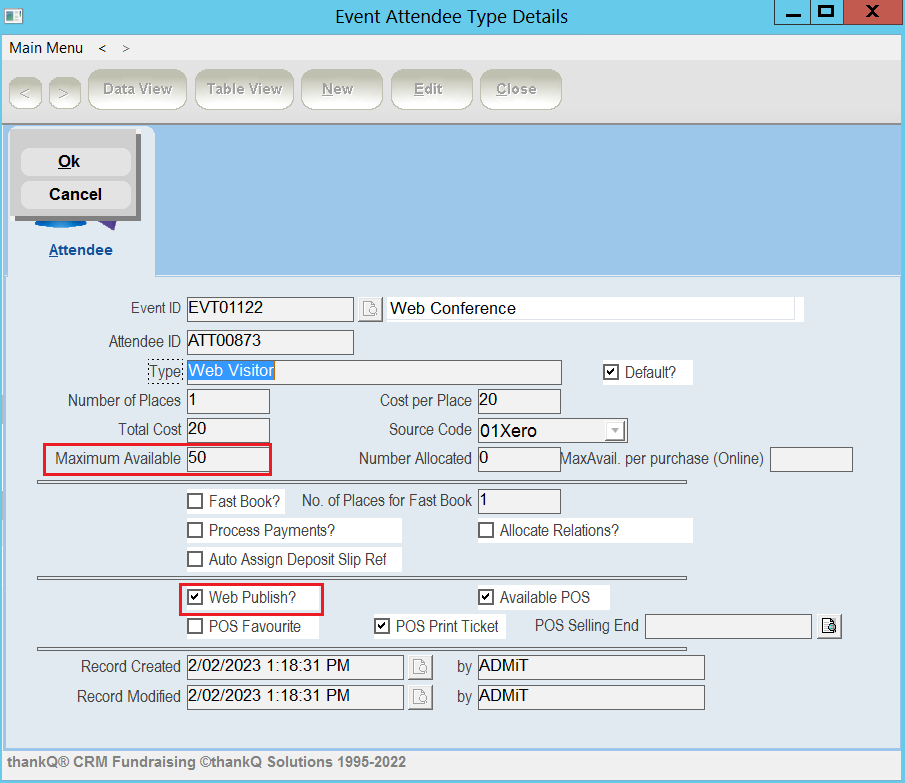Enable the Fast Book? checkbox
Image resolution: width=905 pixels, height=783 pixels.
point(195,501)
